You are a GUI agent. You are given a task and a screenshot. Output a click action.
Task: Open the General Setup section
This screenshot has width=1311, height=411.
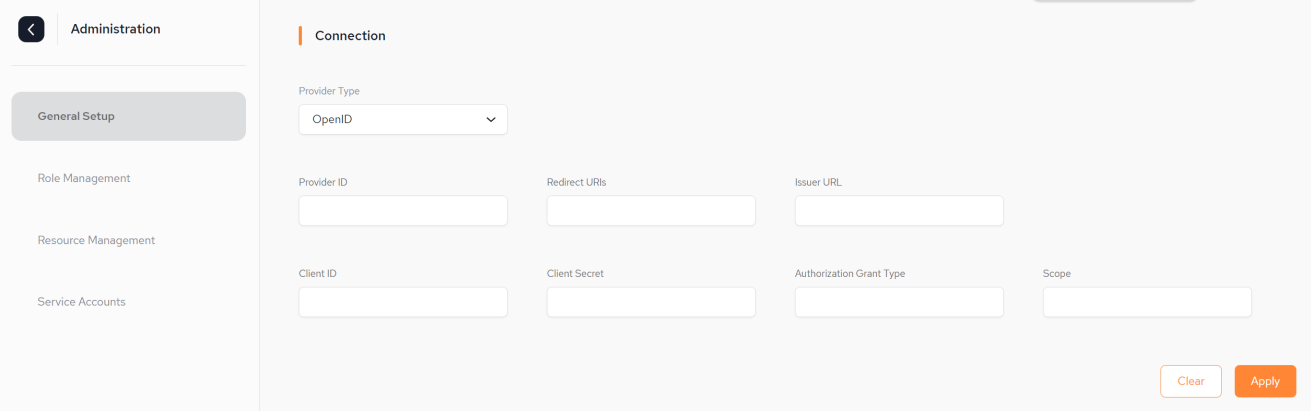click(128, 116)
